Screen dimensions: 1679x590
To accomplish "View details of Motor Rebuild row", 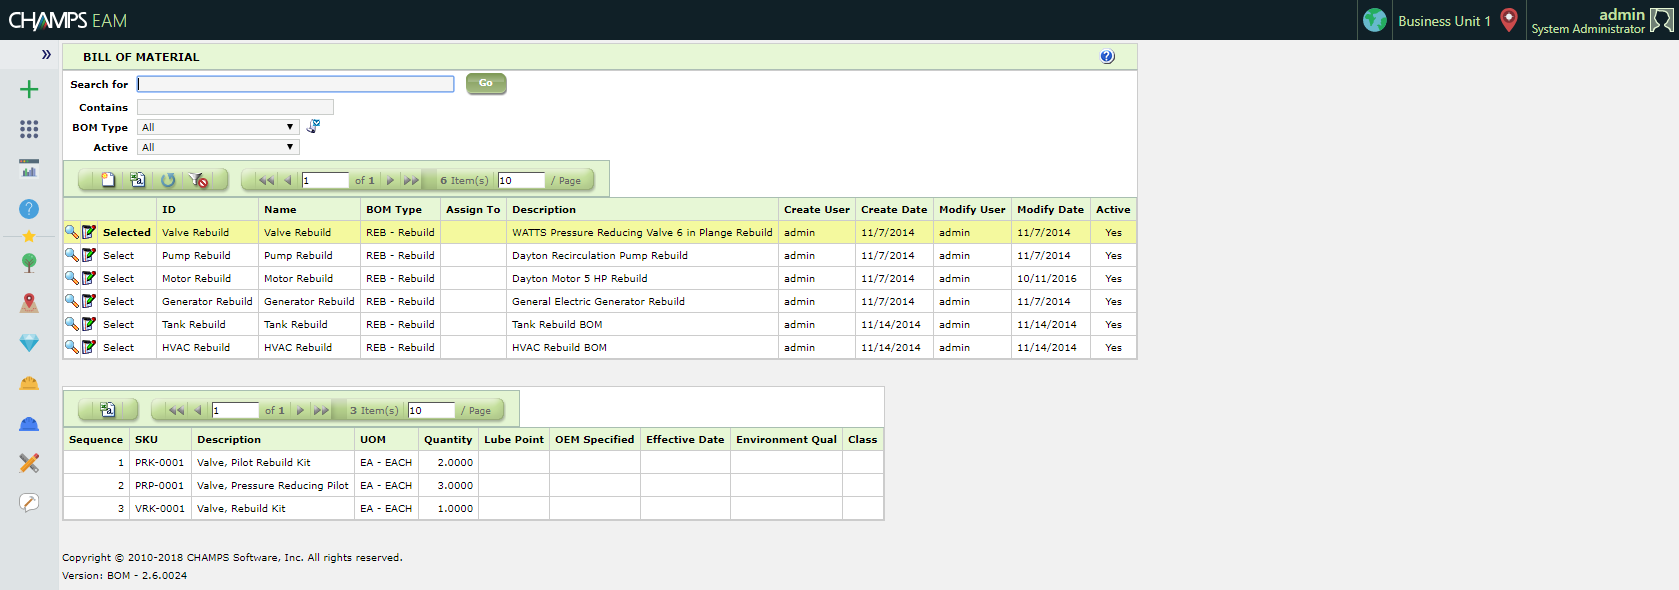I will coord(71,278).
